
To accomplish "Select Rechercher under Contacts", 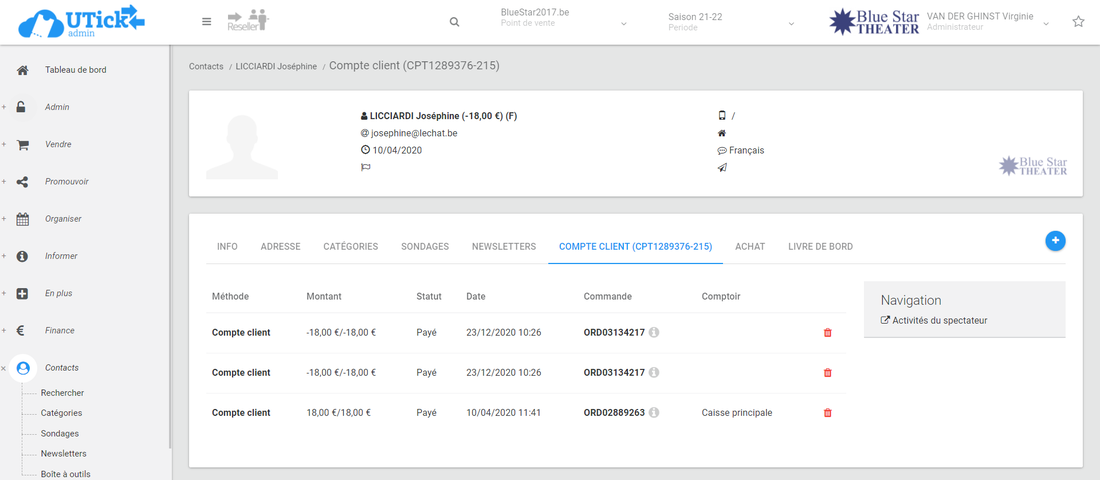I will (62, 393).
